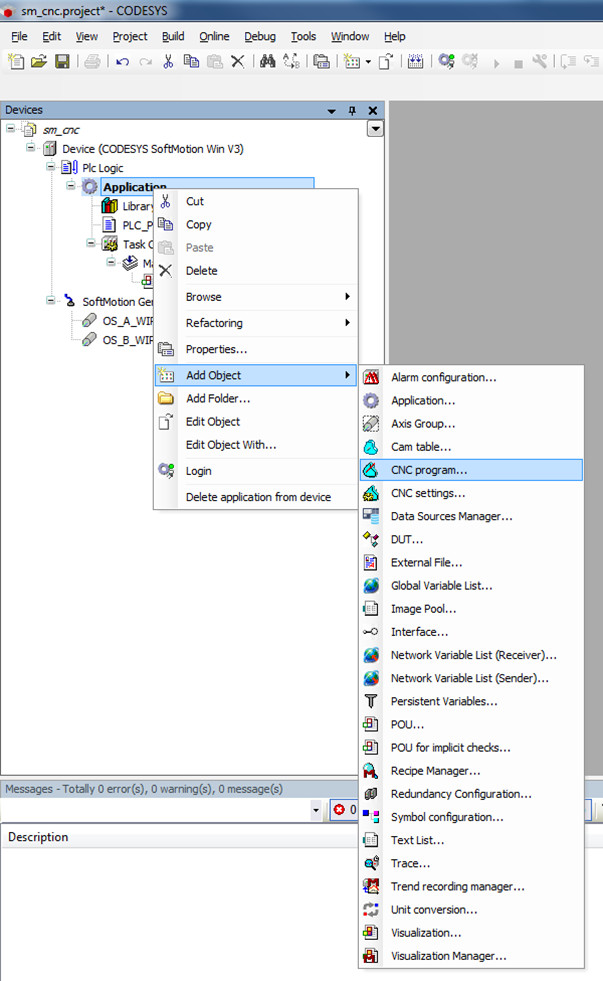Open the Add Object submenu
Image resolution: width=603 pixels, height=981 pixels.
tap(255, 375)
